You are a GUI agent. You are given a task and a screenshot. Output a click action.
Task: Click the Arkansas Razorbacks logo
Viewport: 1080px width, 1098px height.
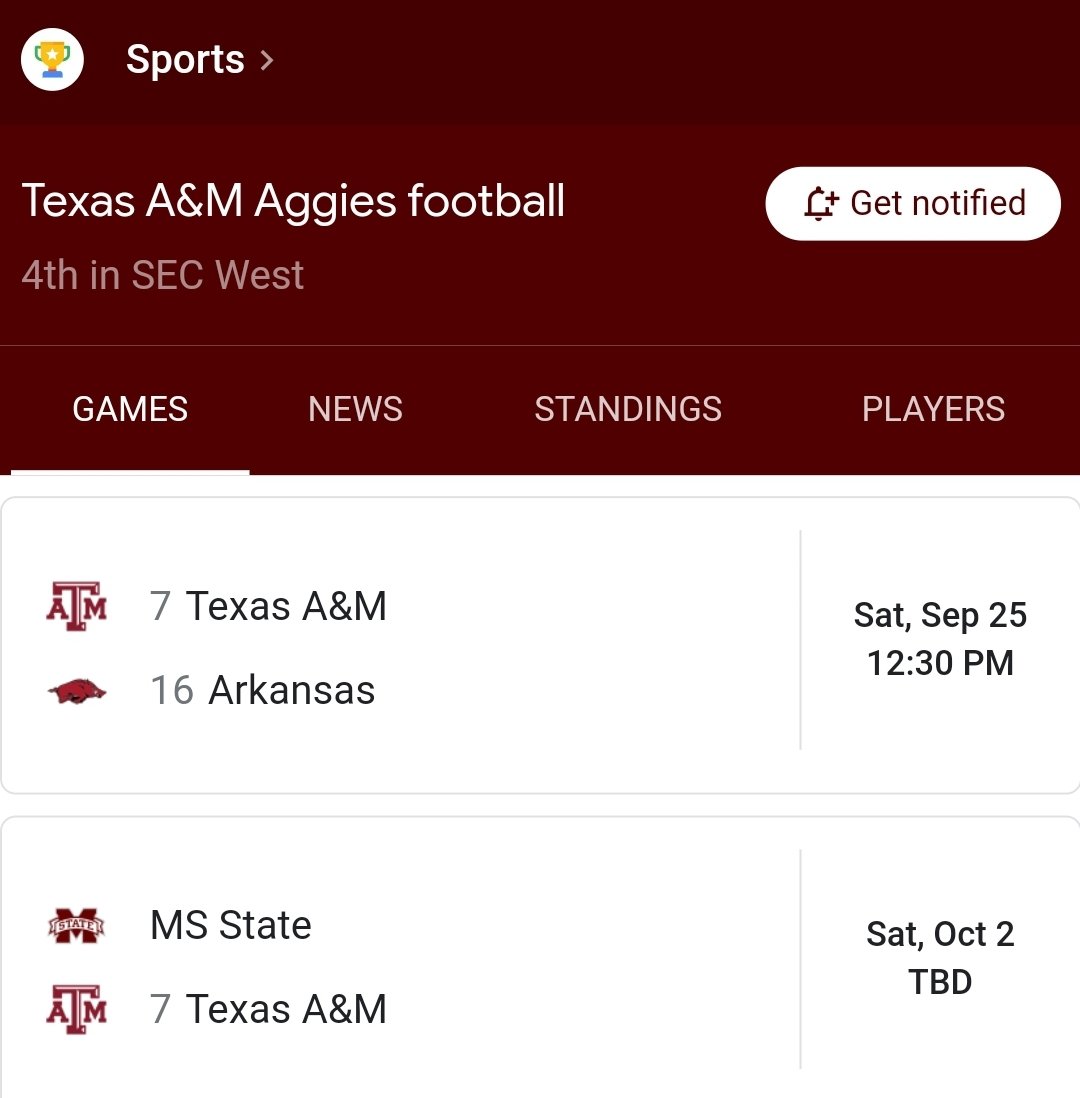pyautogui.click(x=76, y=691)
